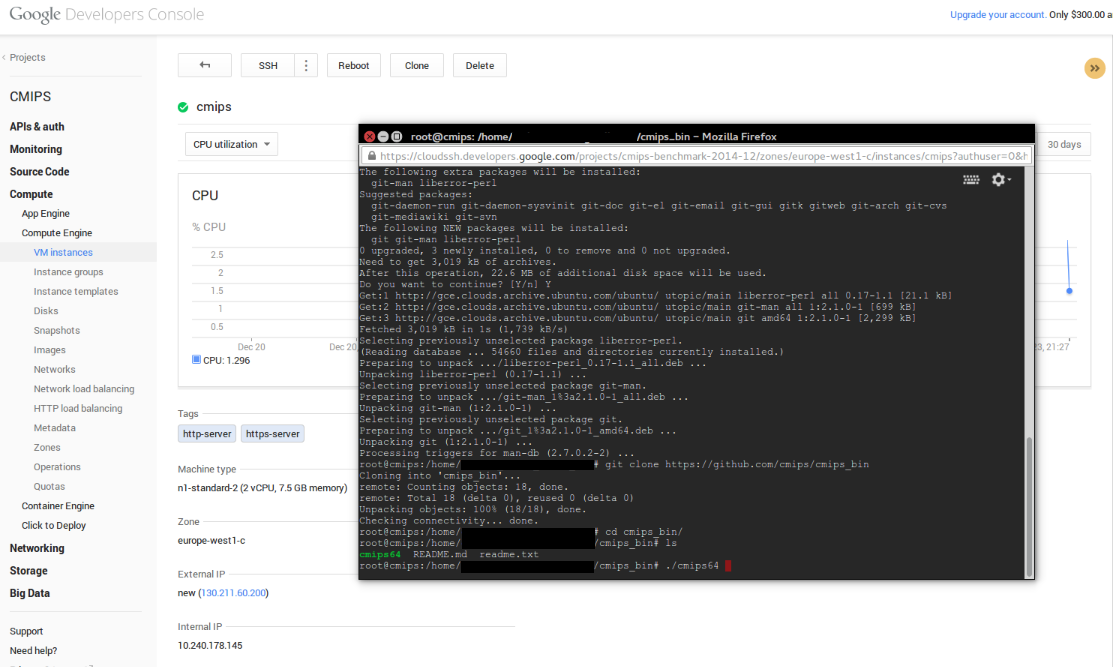Click the terminal window scrollbar thumb

click(1029, 507)
